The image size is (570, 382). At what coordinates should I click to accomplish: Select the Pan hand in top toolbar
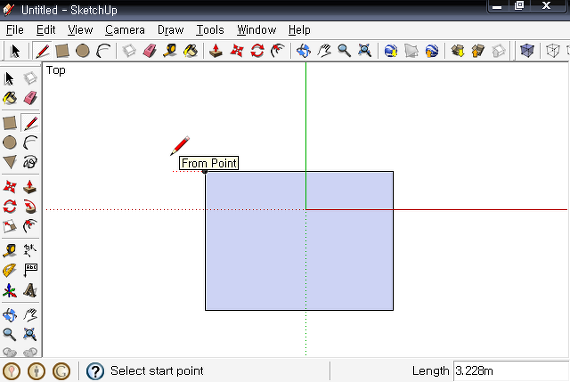click(x=324, y=51)
